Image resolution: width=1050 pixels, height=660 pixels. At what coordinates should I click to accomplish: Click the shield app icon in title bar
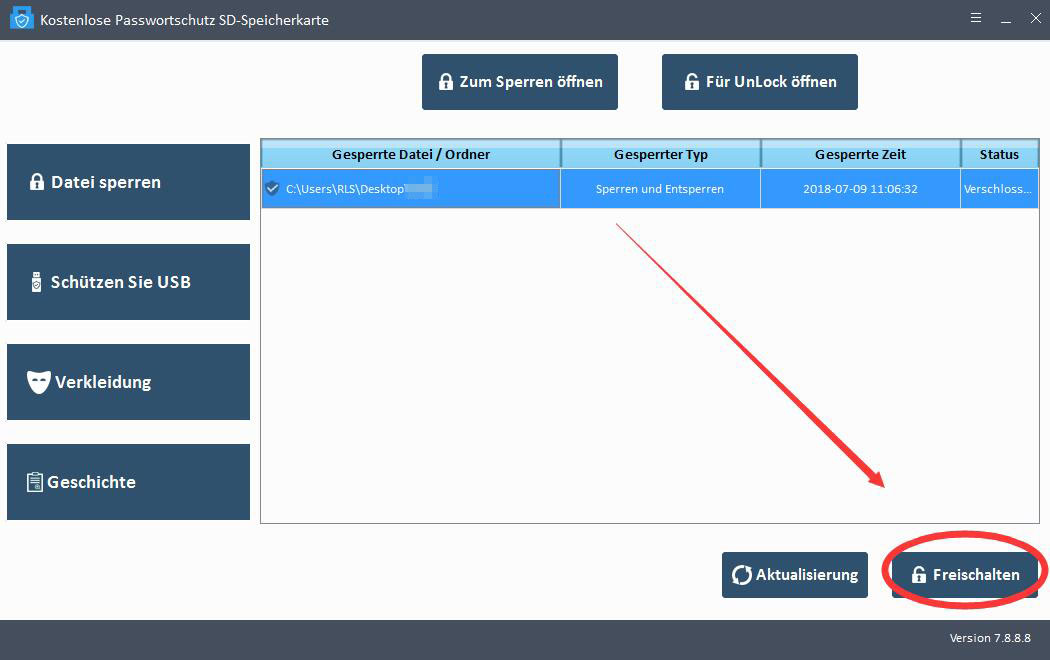pos(22,19)
